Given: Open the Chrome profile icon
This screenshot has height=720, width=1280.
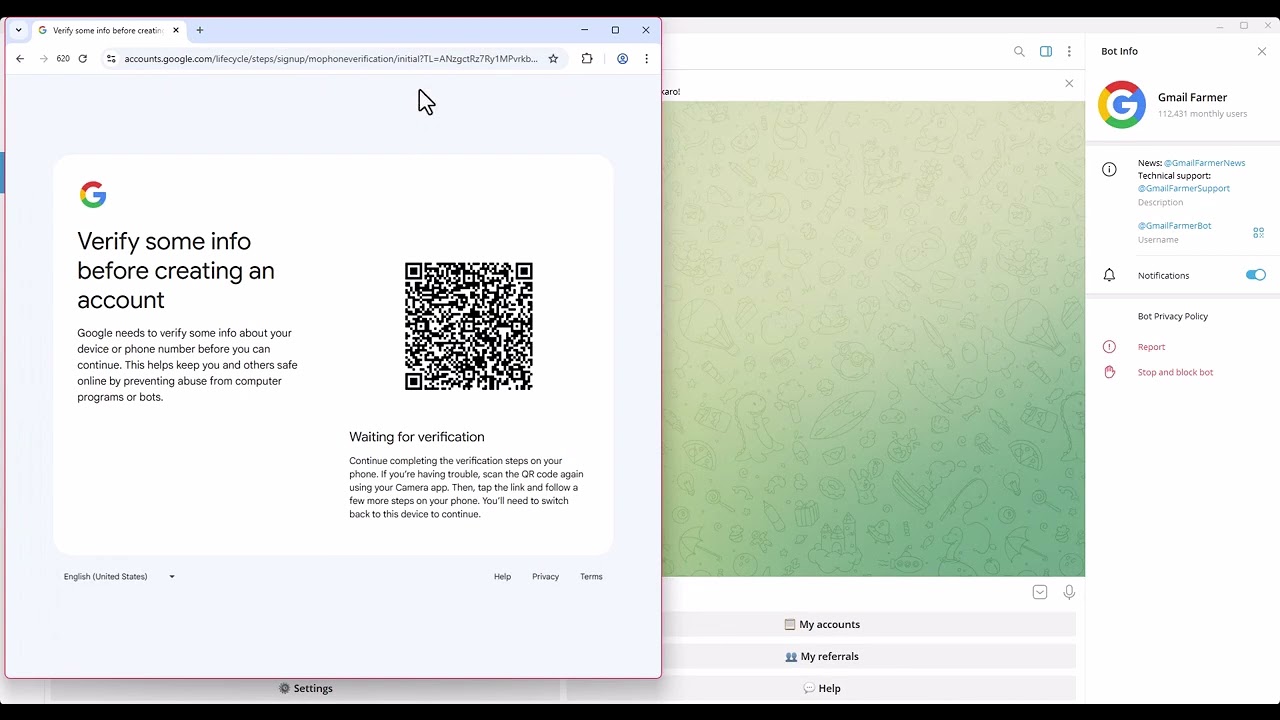Looking at the screenshot, I should (622, 59).
